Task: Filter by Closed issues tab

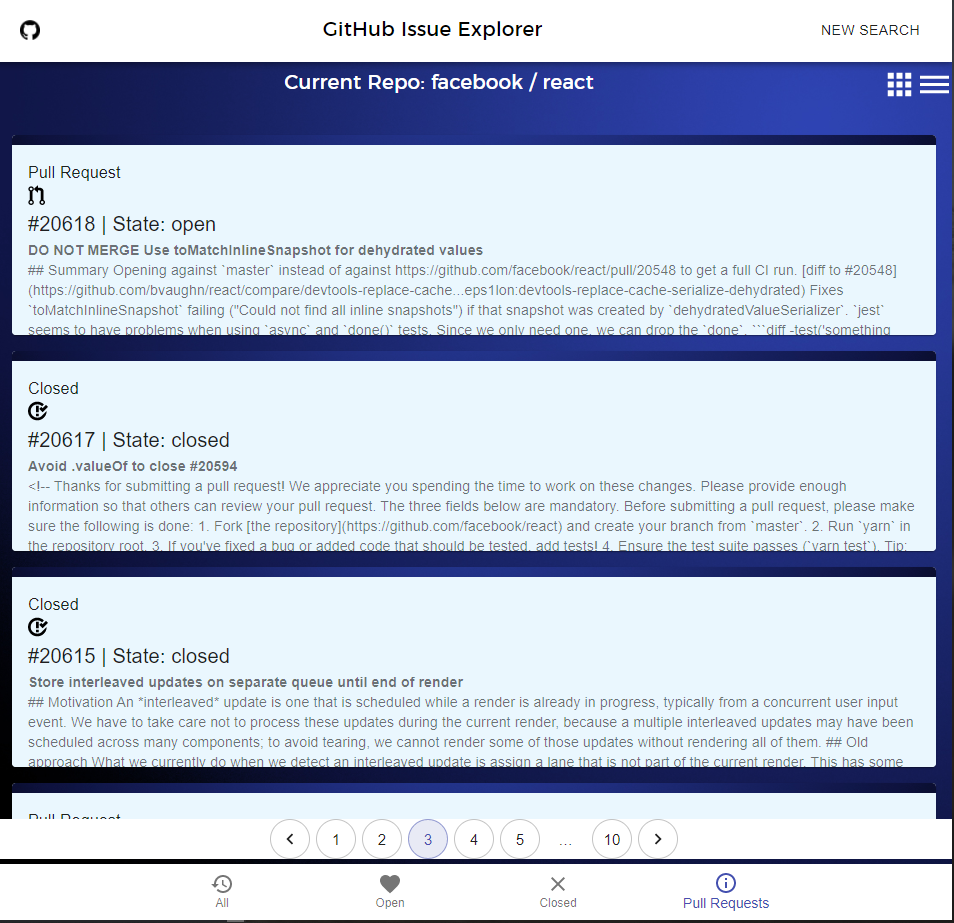Action: pyautogui.click(x=558, y=891)
